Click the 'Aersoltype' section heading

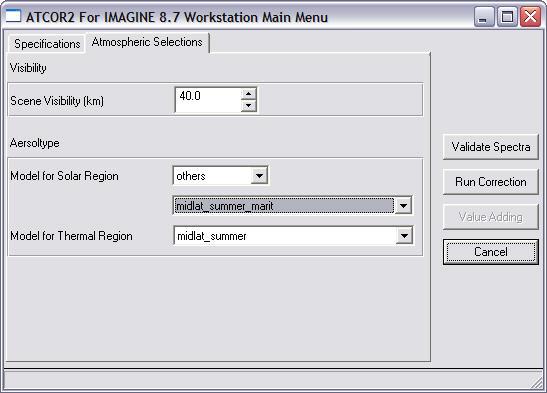point(35,143)
